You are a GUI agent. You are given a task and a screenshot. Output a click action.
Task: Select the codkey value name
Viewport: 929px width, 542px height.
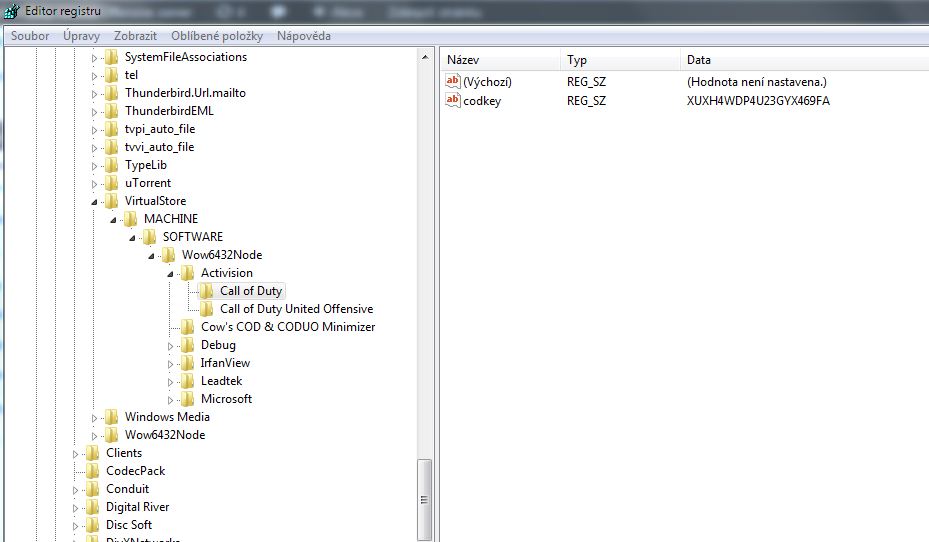(482, 101)
